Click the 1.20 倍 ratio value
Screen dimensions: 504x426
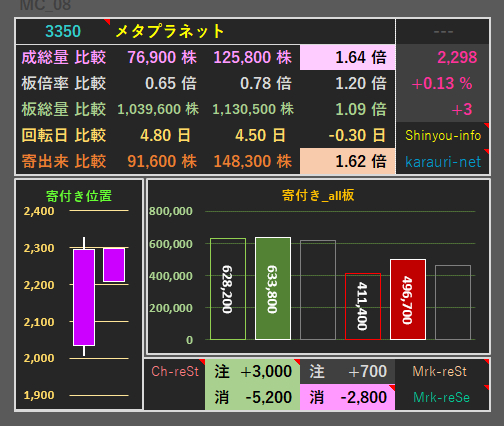point(361,83)
